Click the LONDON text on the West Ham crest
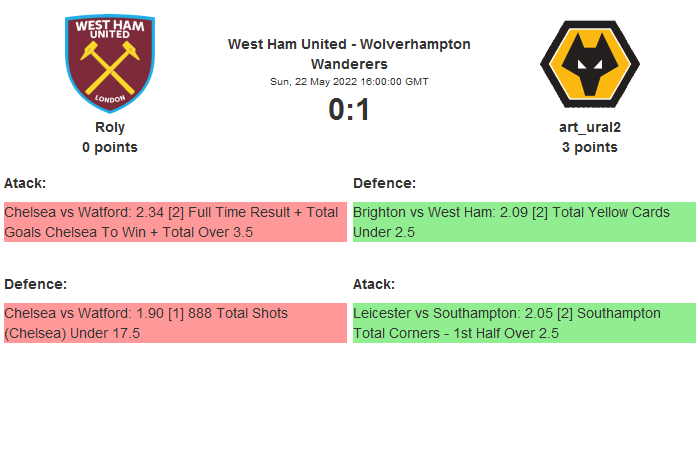The width and height of the screenshot is (700, 460). [110, 99]
